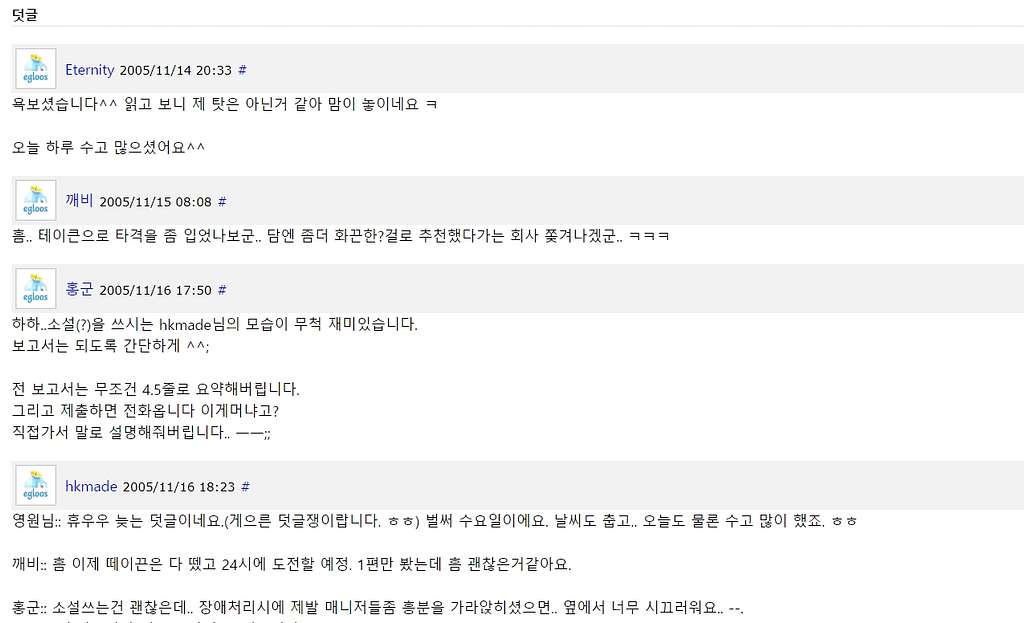Open the 깨비 commenter profile link
The height and width of the screenshot is (623, 1024).
pyautogui.click(x=80, y=201)
